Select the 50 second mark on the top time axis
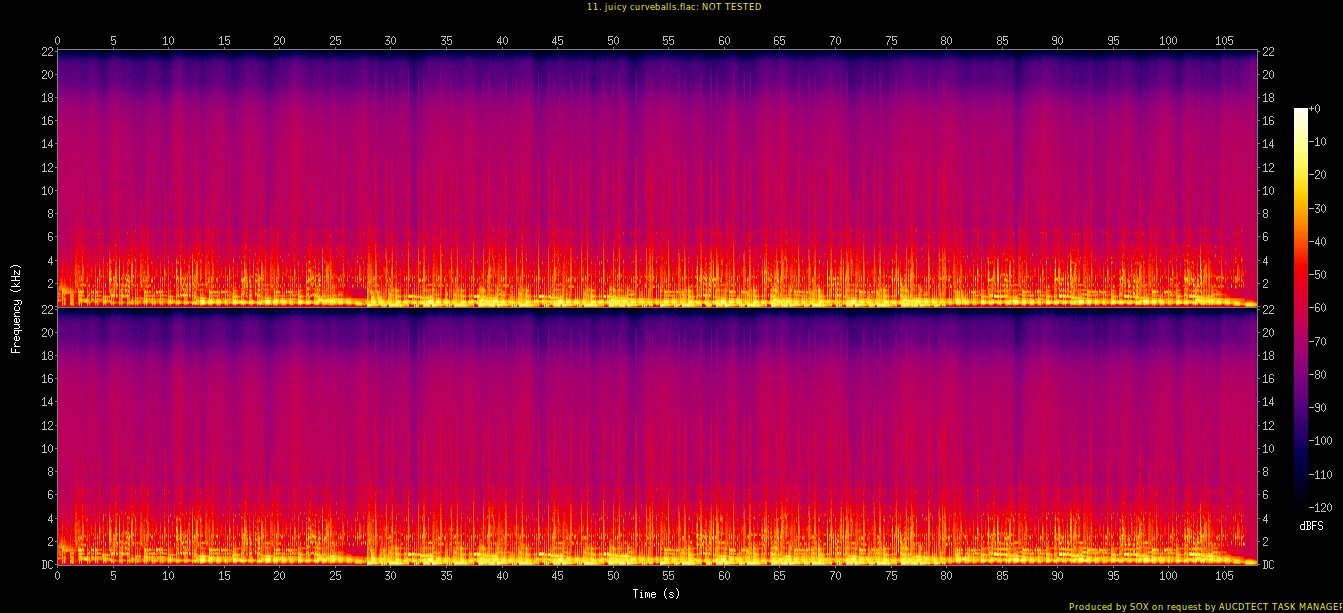Image resolution: width=1343 pixels, height=613 pixels. point(612,41)
